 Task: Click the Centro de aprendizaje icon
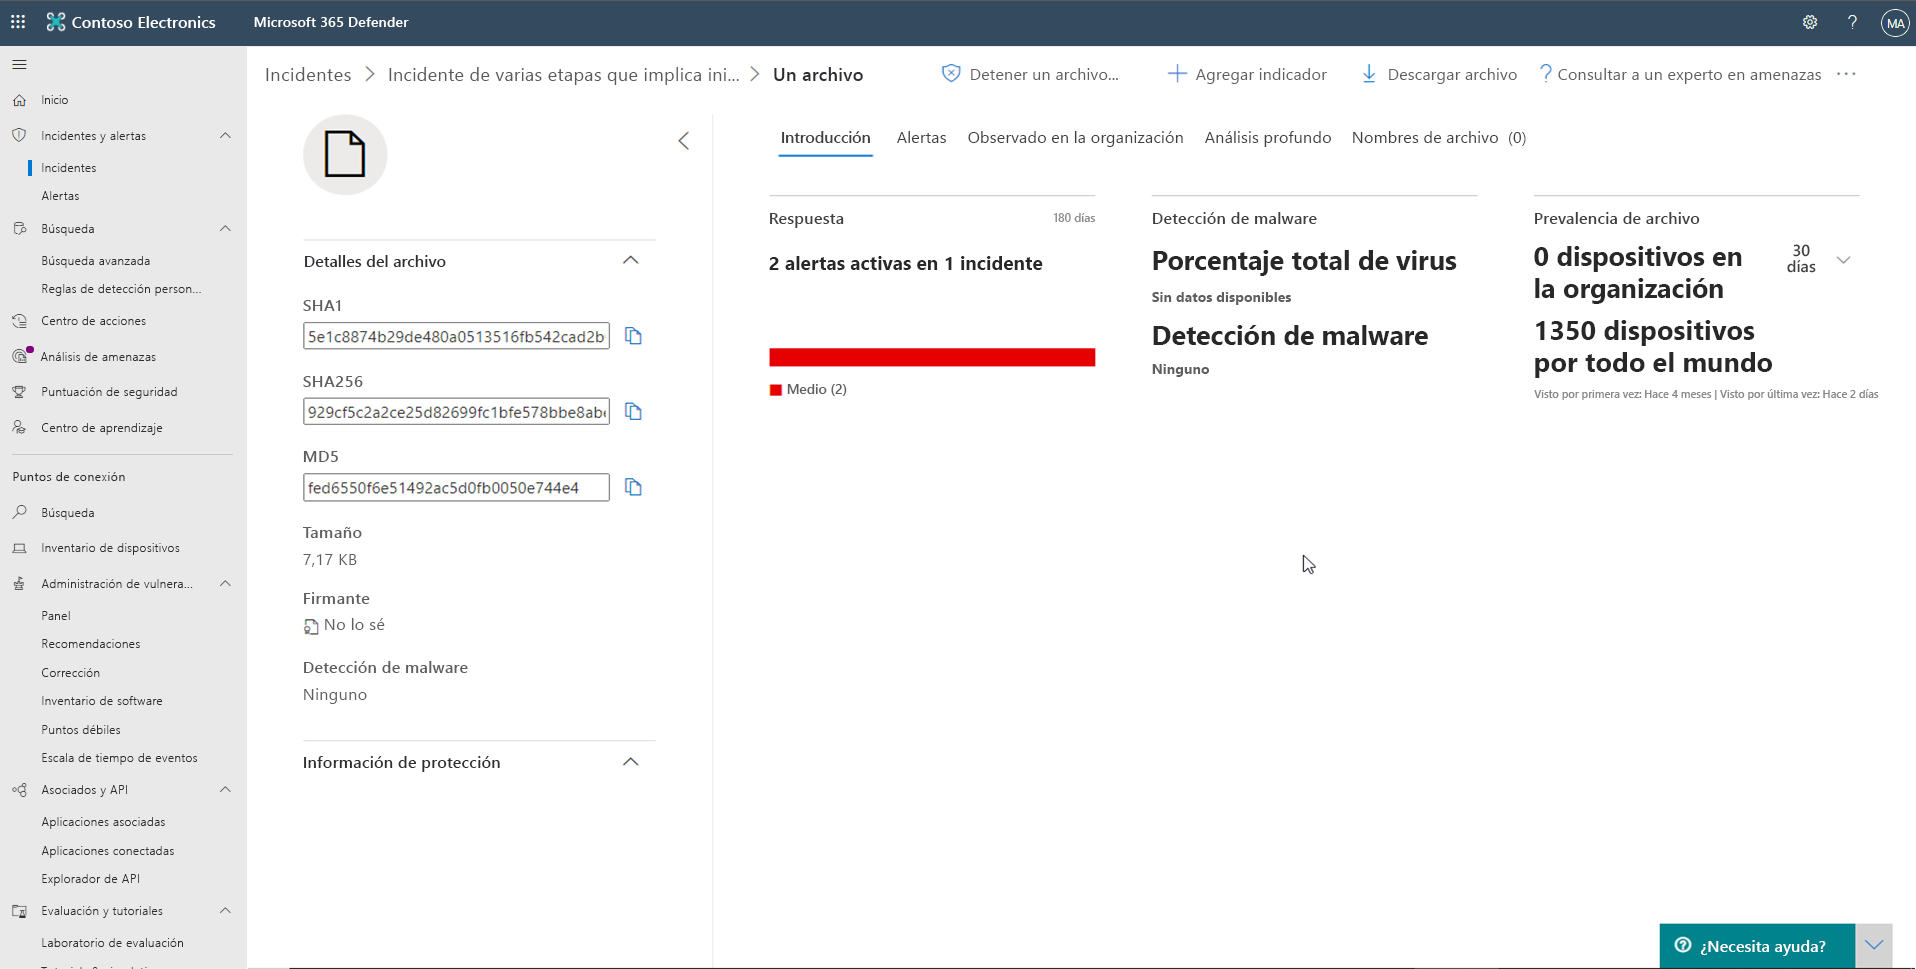19,427
